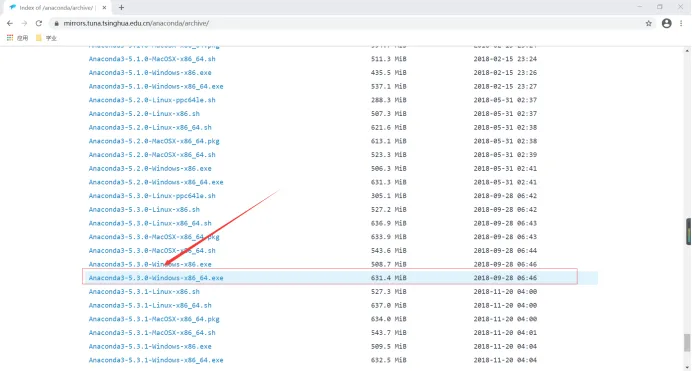Download Anaconda3-5.3.1-Linux-x86_64.sh
This screenshot has width=692, height=371.
tap(150, 305)
